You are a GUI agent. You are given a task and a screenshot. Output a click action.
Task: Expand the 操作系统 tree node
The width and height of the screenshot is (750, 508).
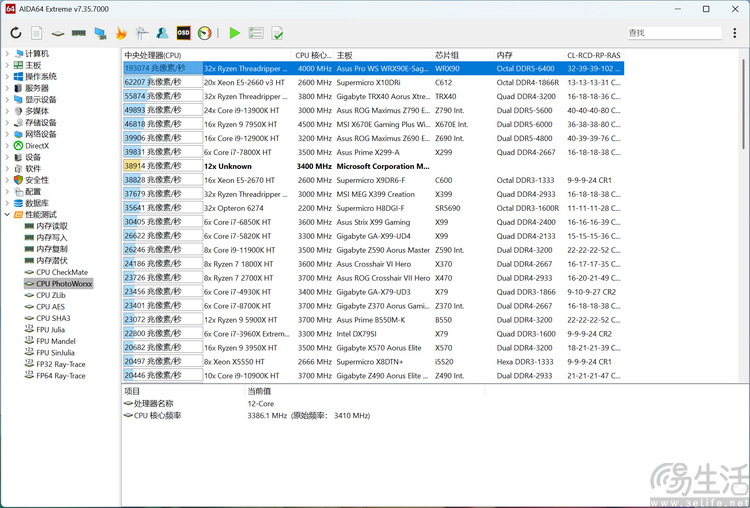click(7, 77)
